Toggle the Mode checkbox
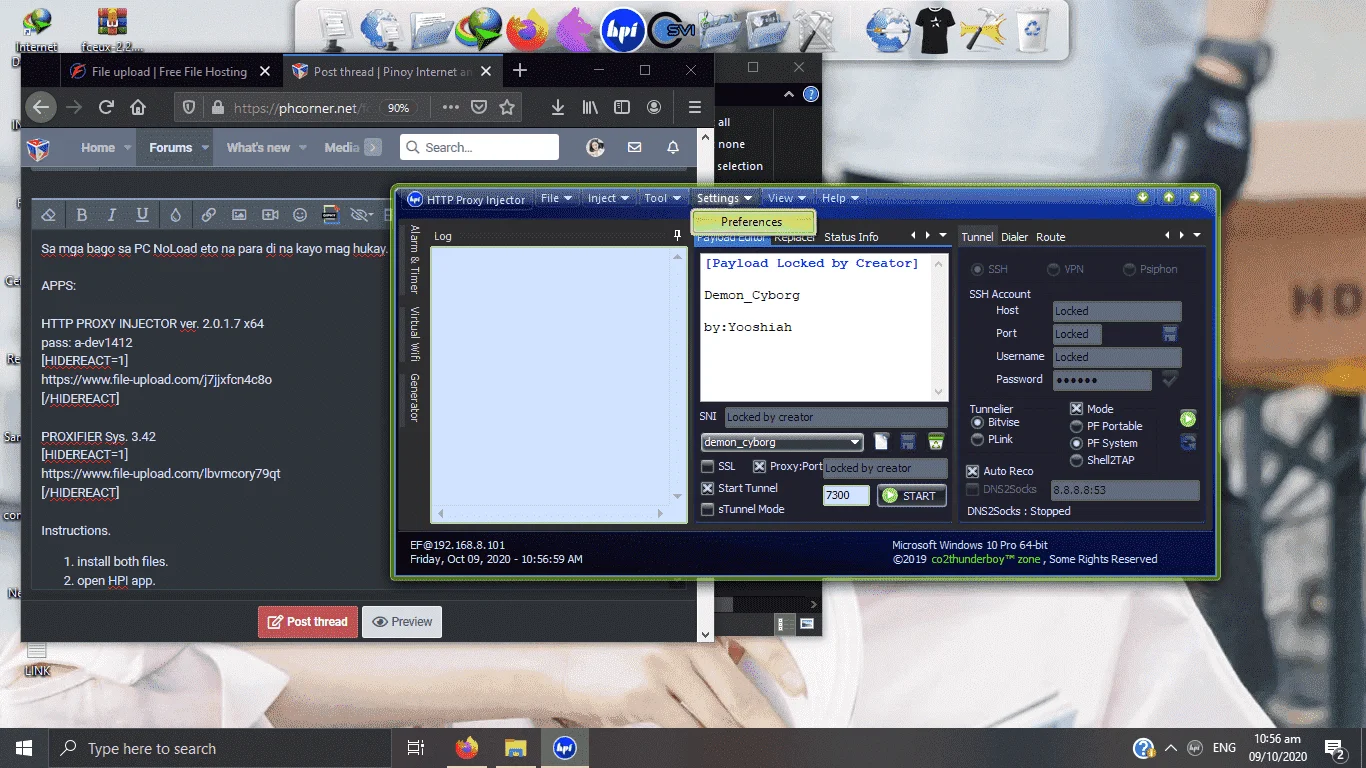This screenshot has width=1366, height=768. coord(1077,408)
